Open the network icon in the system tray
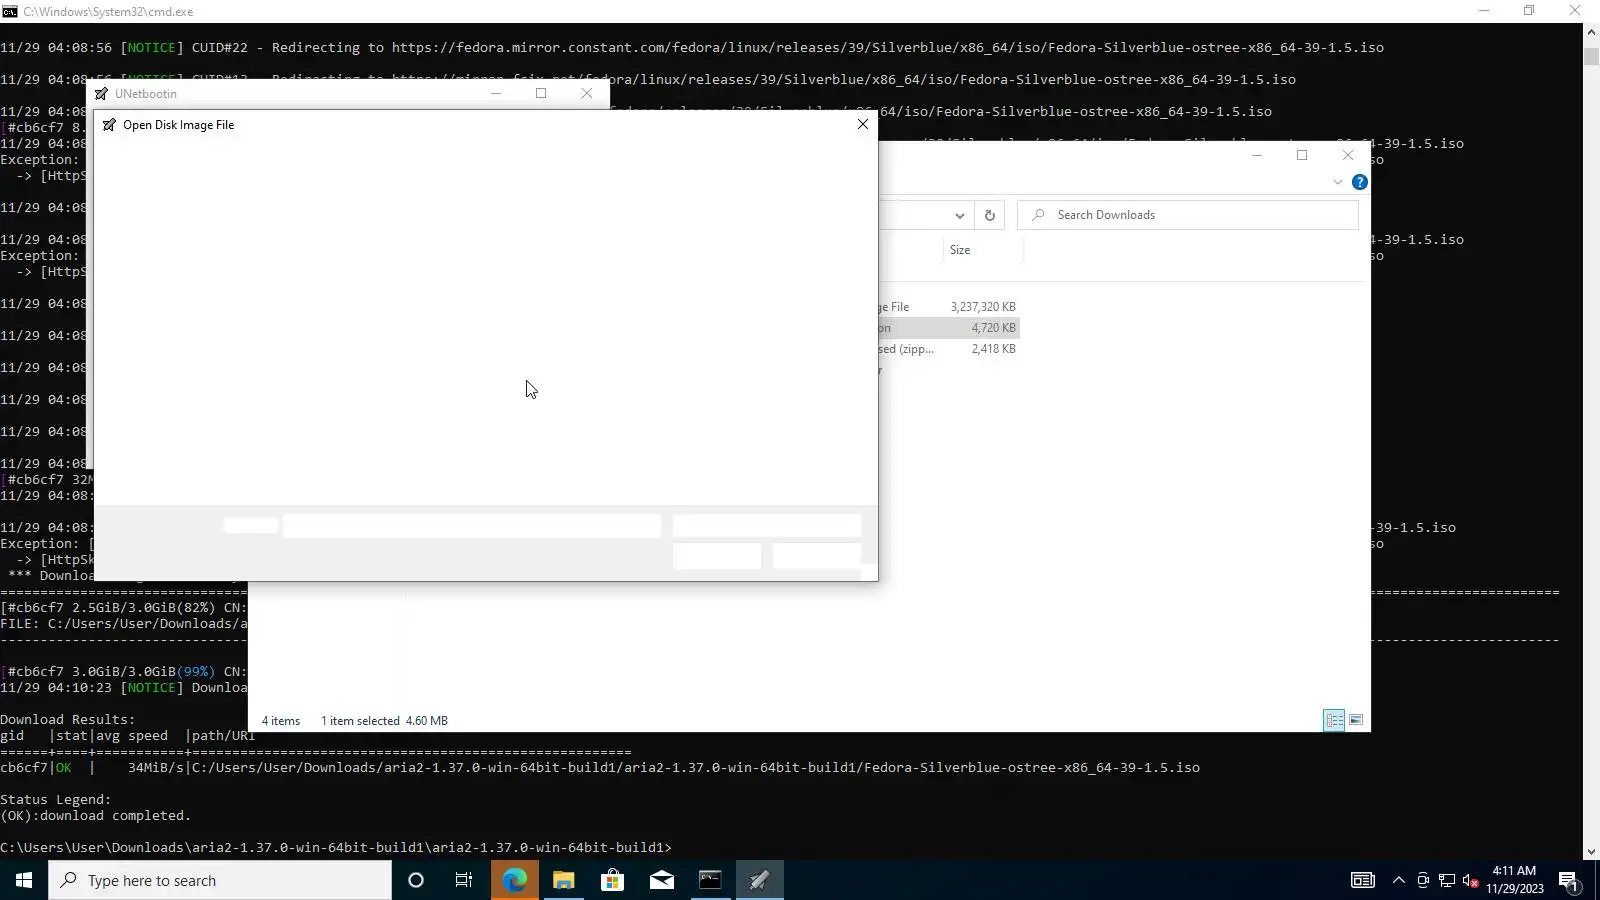This screenshot has width=1600, height=900. tap(1447, 880)
